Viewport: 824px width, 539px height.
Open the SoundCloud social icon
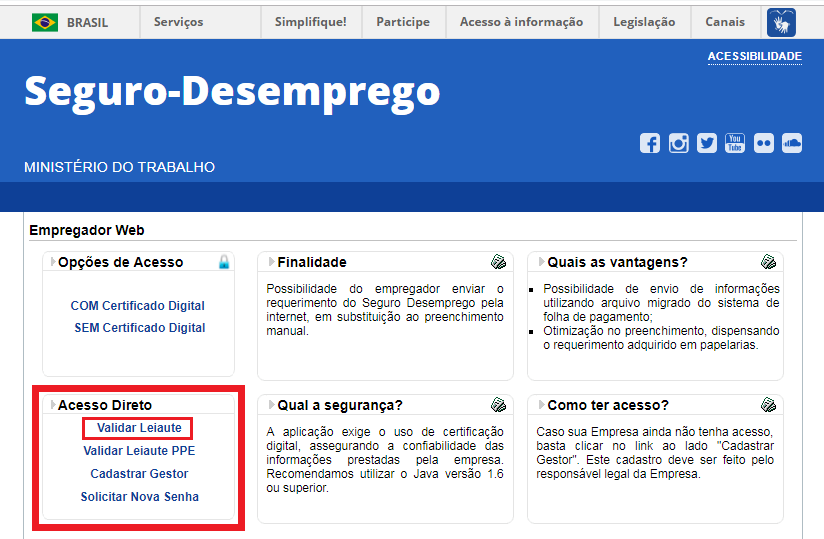click(x=792, y=143)
